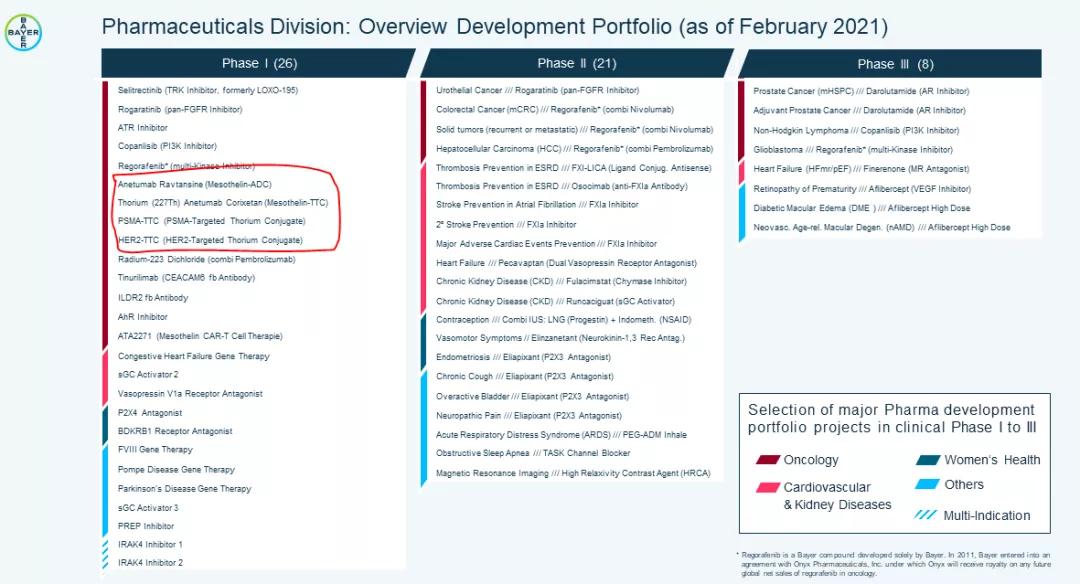Select 'Heart Failure /// Pecavaptan' row
The height and width of the screenshot is (584, 1080).
point(566,263)
